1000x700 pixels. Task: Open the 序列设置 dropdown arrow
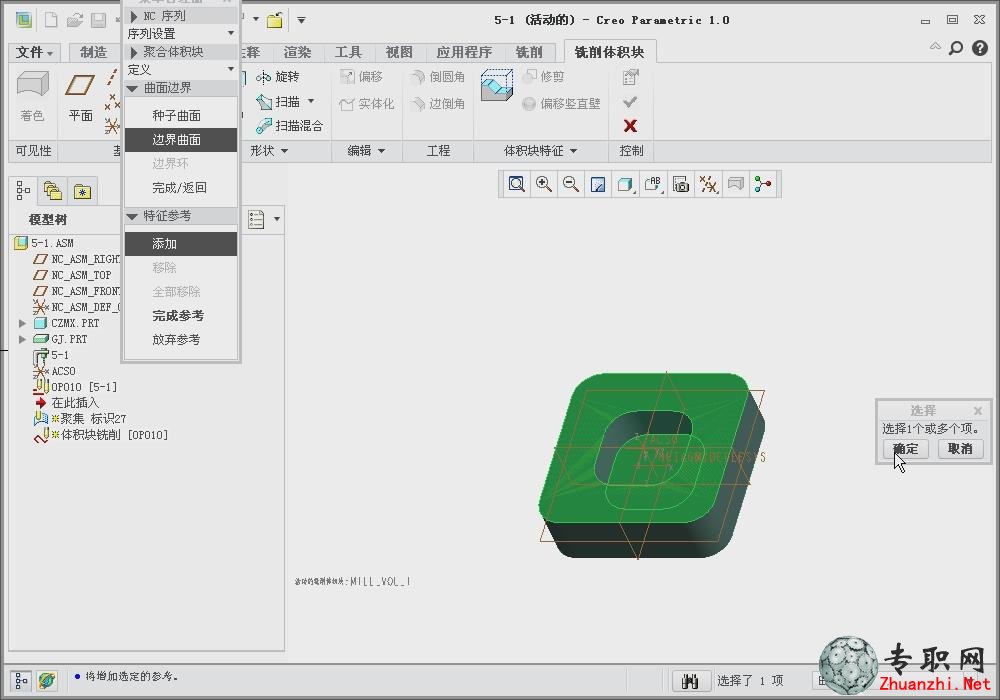[x=230, y=33]
